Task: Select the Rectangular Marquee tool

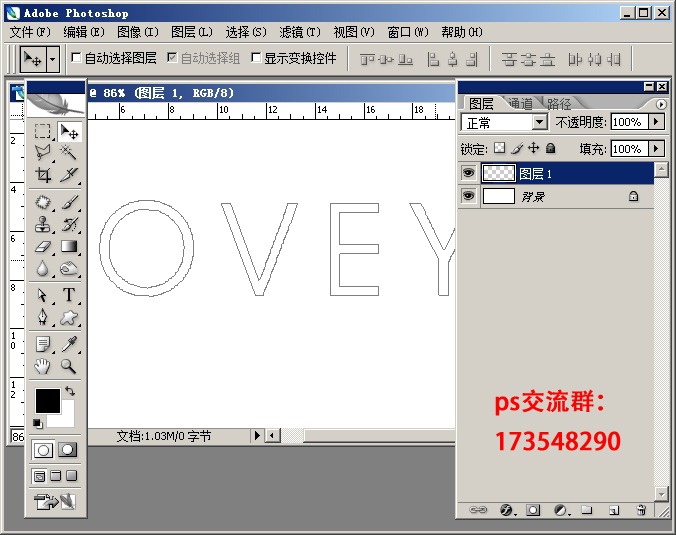Action: click(42, 131)
